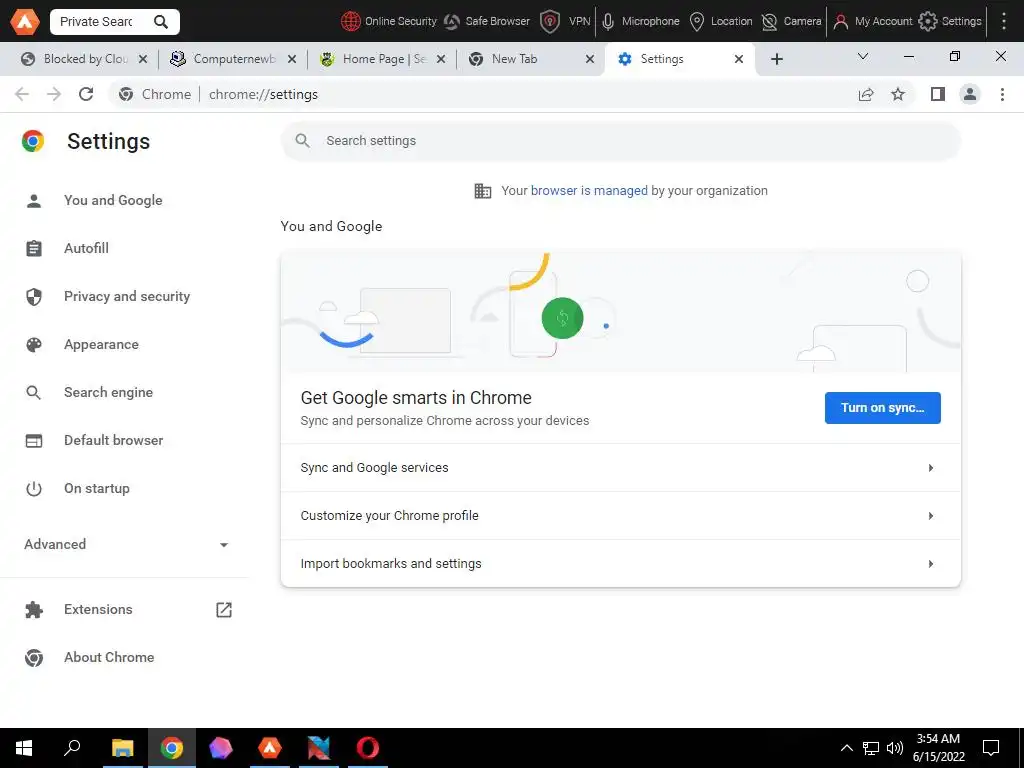
Task: Go back using the back arrow
Action: click(x=22, y=94)
